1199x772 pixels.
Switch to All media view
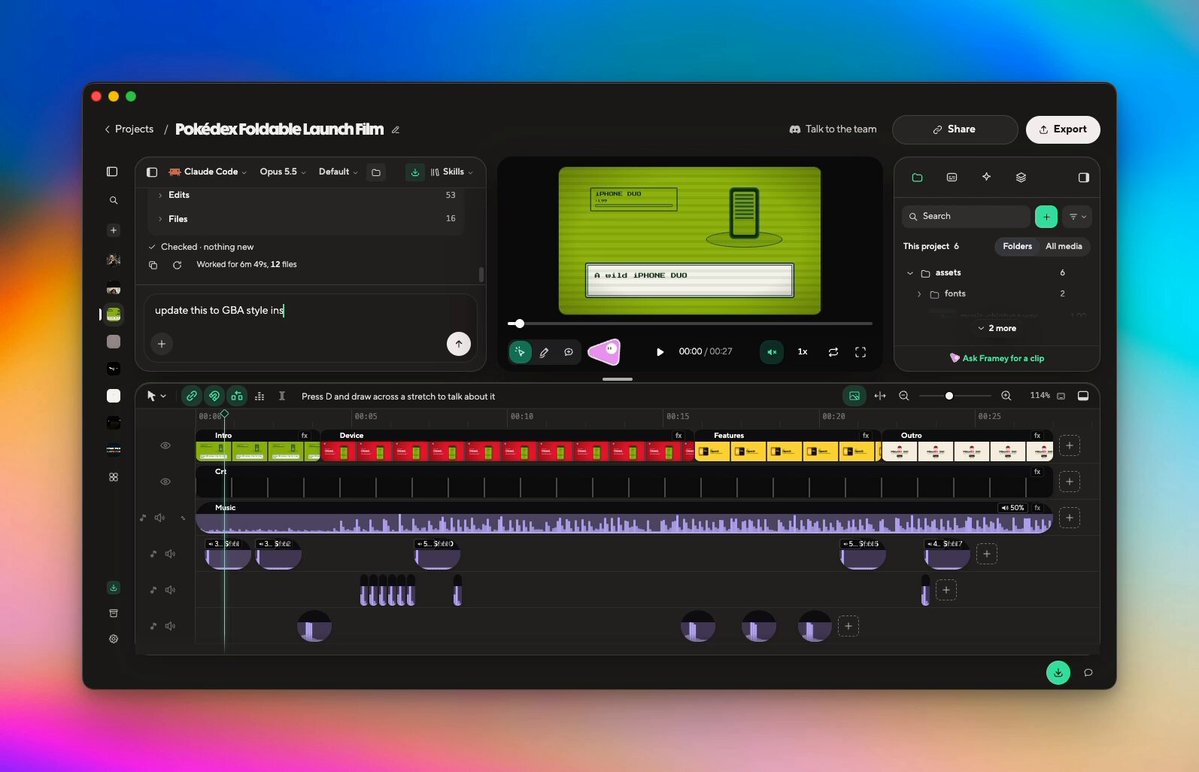[x=1064, y=246]
